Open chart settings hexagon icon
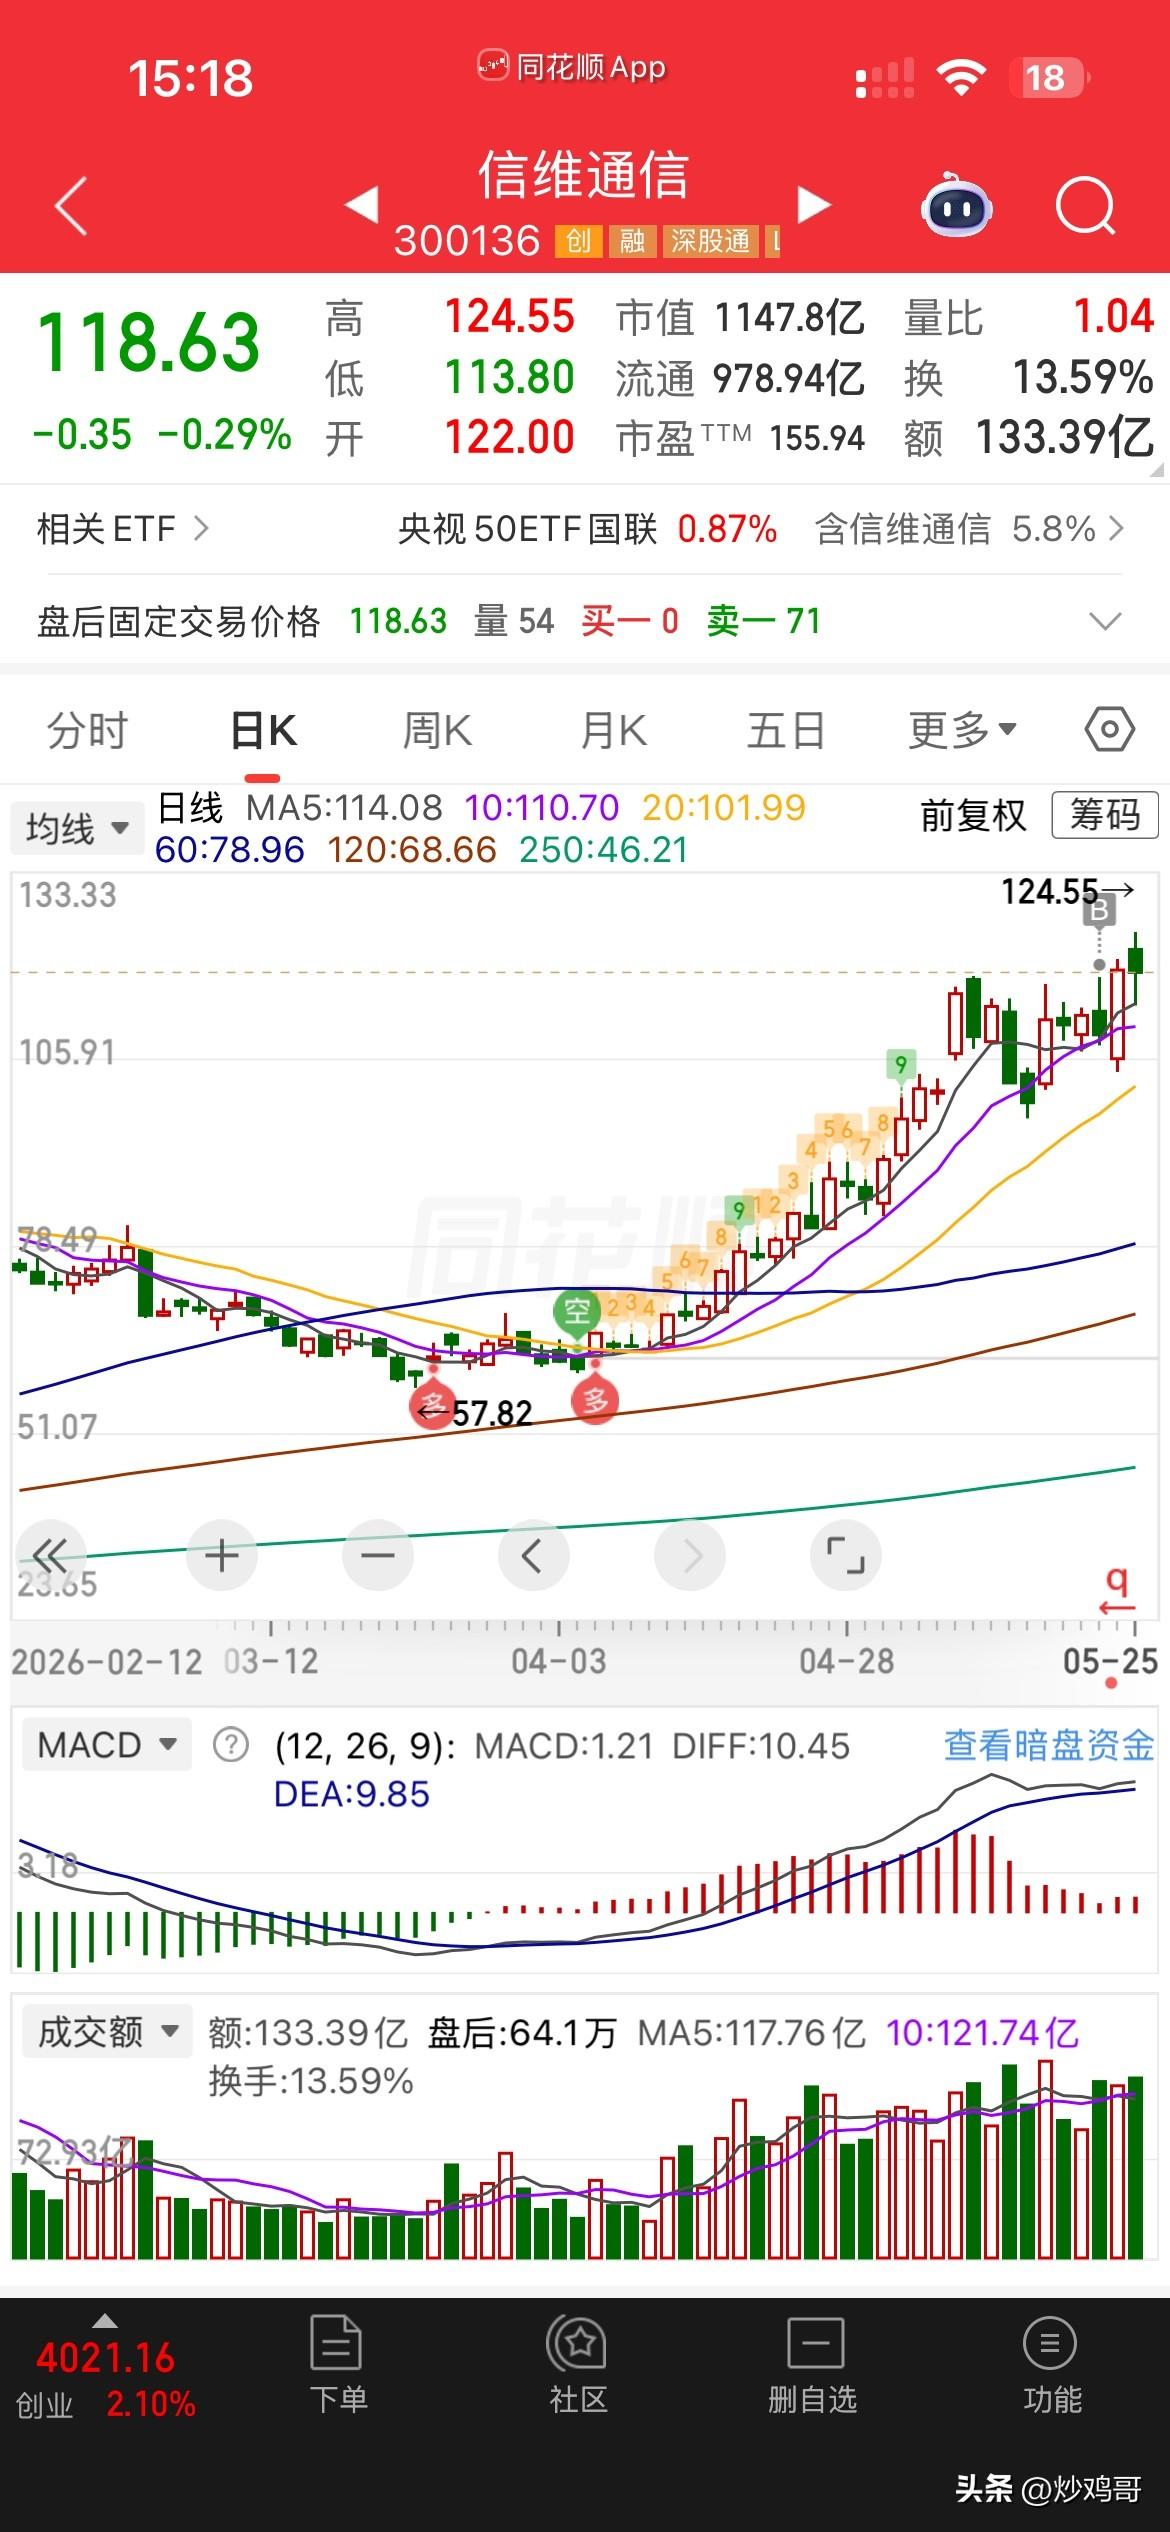The width and height of the screenshot is (1170, 2532). [x=1109, y=730]
